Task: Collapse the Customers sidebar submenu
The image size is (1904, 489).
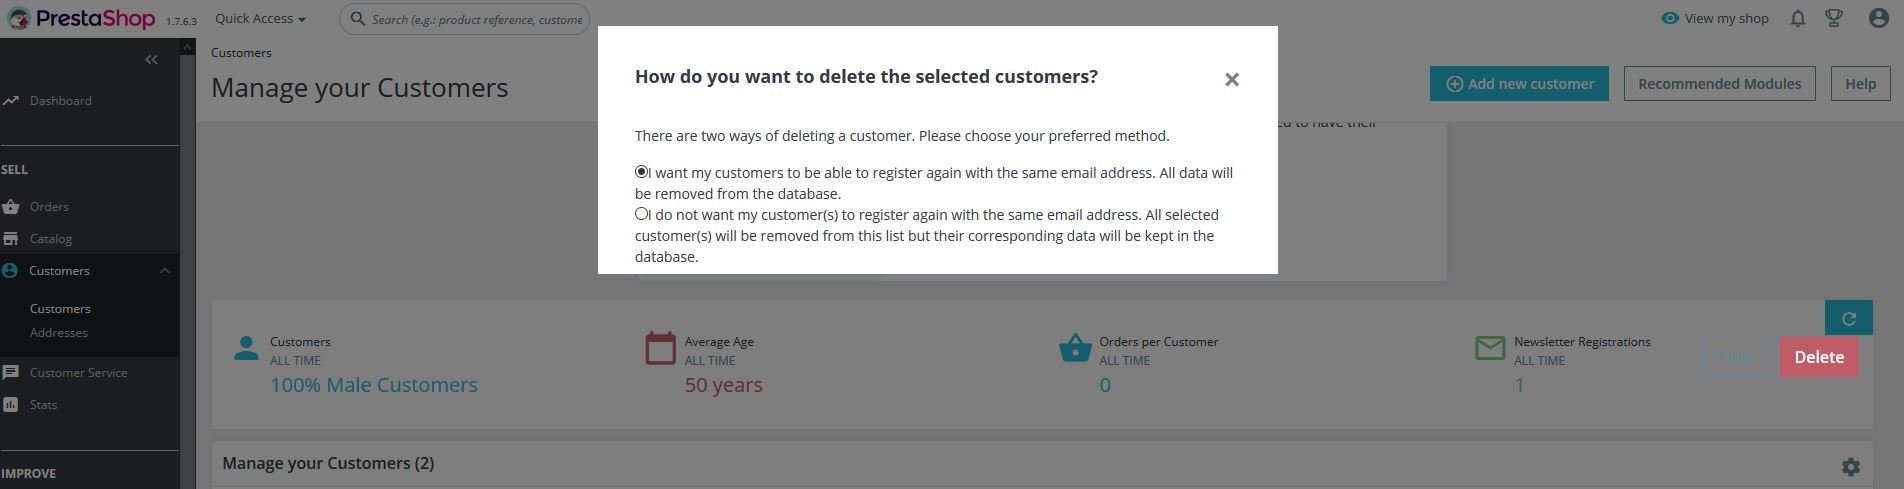Action: click(x=165, y=271)
